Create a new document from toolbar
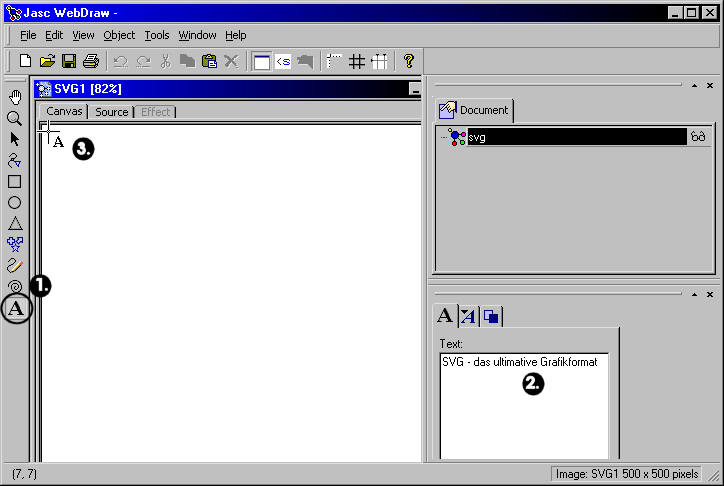724x486 pixels. tap(25, 61)
